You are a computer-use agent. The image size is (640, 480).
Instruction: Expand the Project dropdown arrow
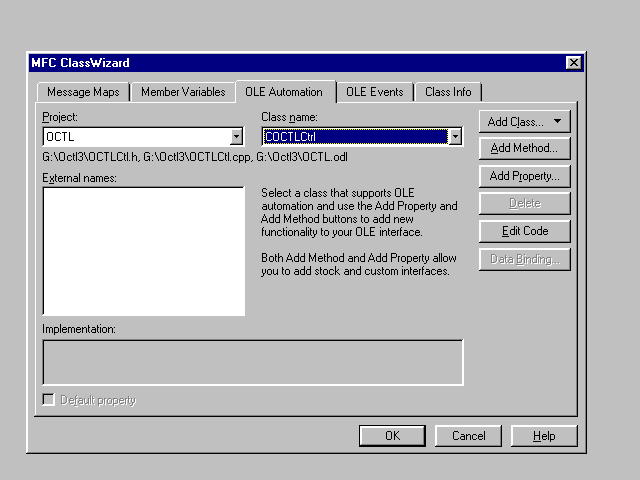point(236,137)
